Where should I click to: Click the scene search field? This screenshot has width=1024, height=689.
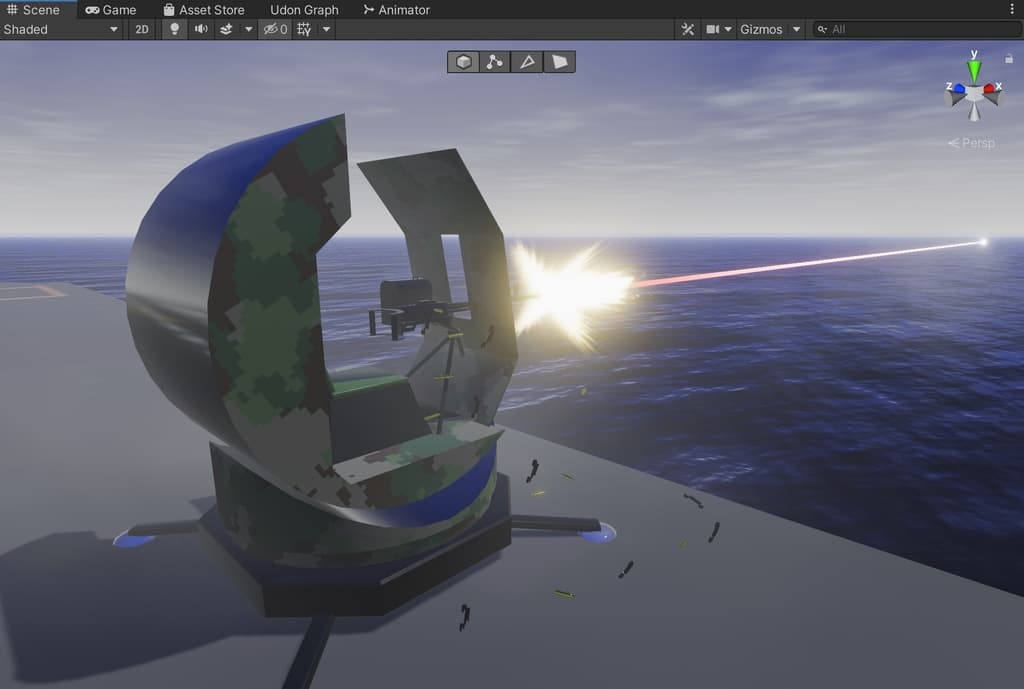915,29
